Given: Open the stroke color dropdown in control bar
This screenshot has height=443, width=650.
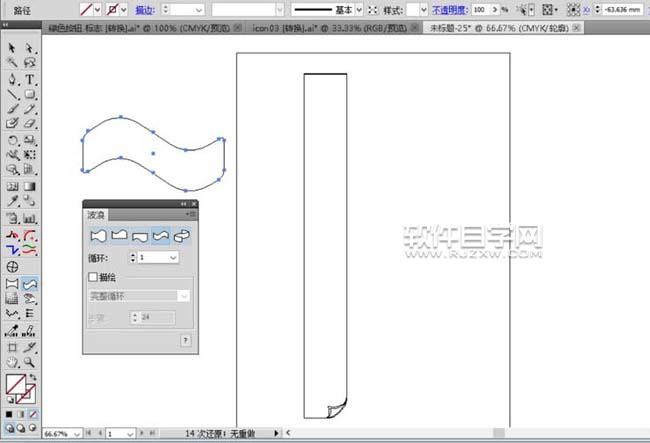Looking at the screenshot, I should coord(124,10).
